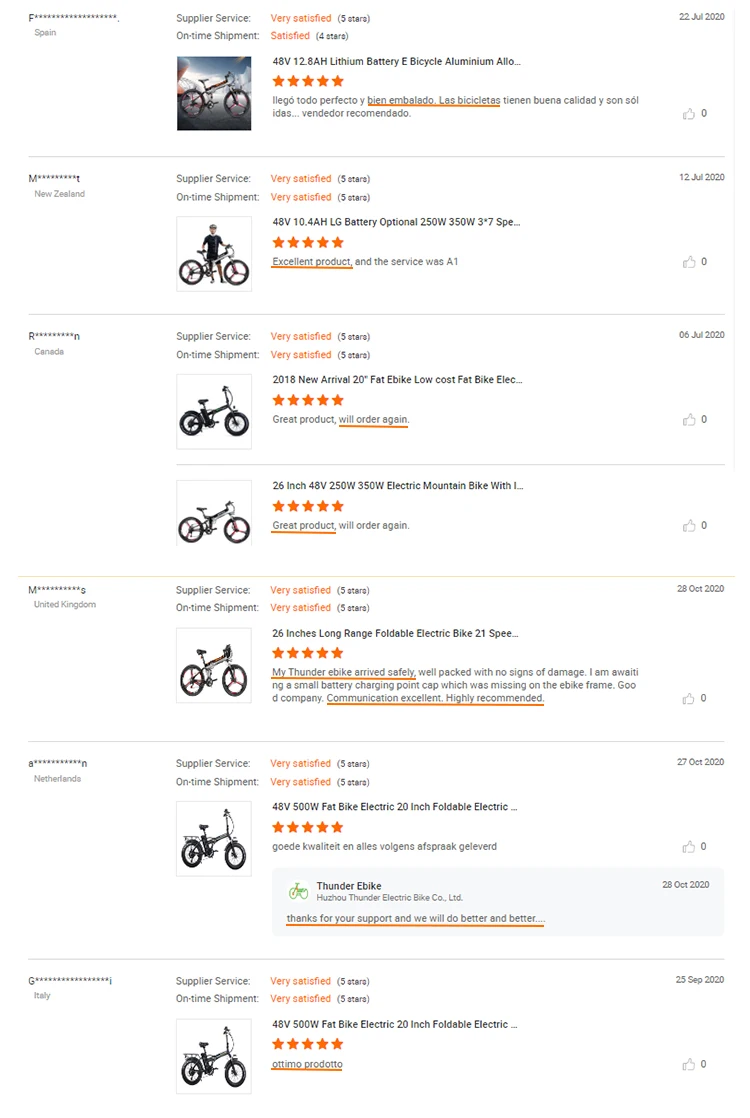View the 2018 New Arrival Fat Ebike photo
Image resolution: width=750 pixels, height=1118 pixels.
(214, 411)
